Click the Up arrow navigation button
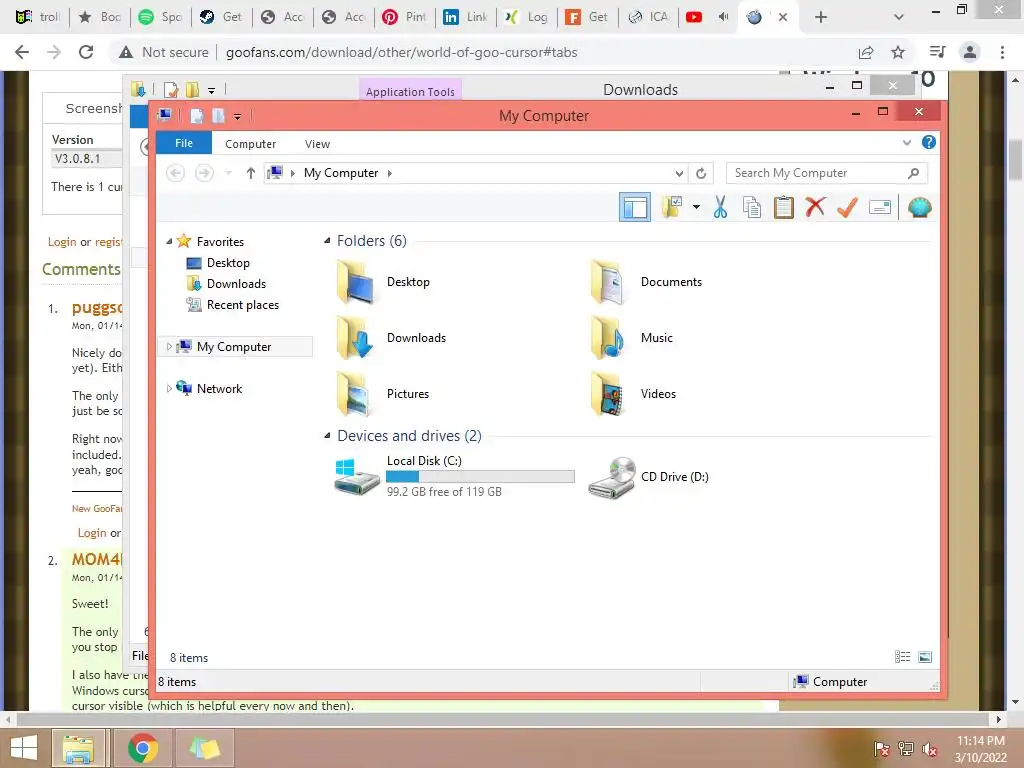 click(x=250, y=173)
